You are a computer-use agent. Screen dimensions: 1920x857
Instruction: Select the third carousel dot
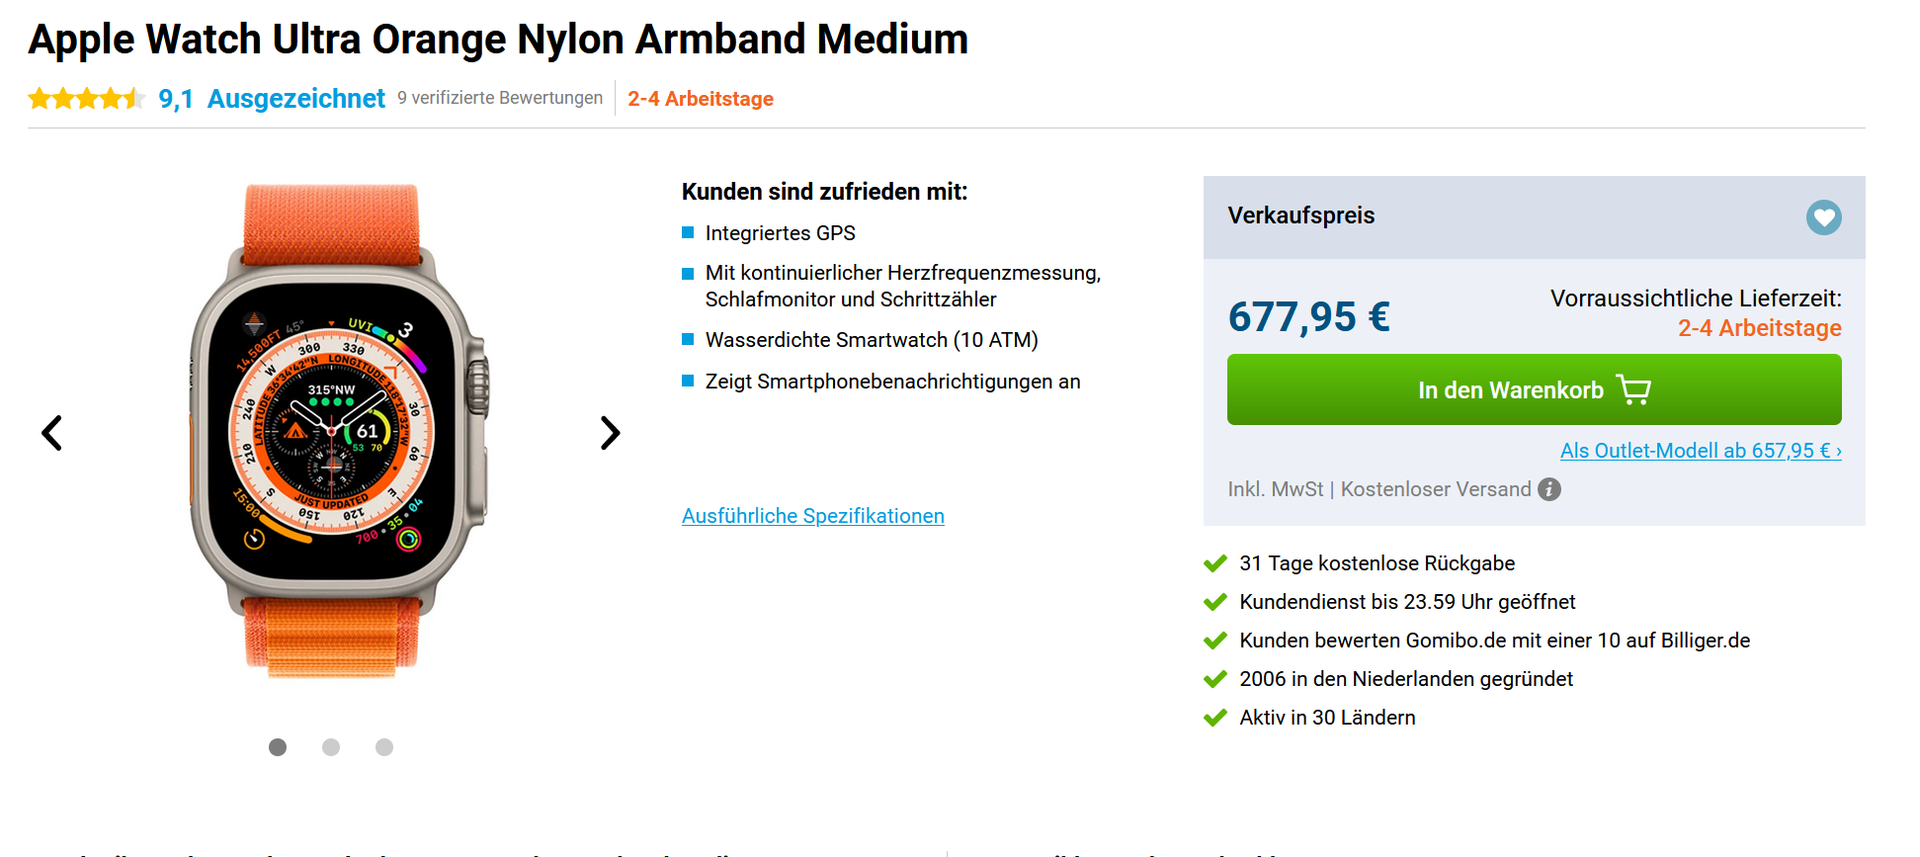pos(384,747)
